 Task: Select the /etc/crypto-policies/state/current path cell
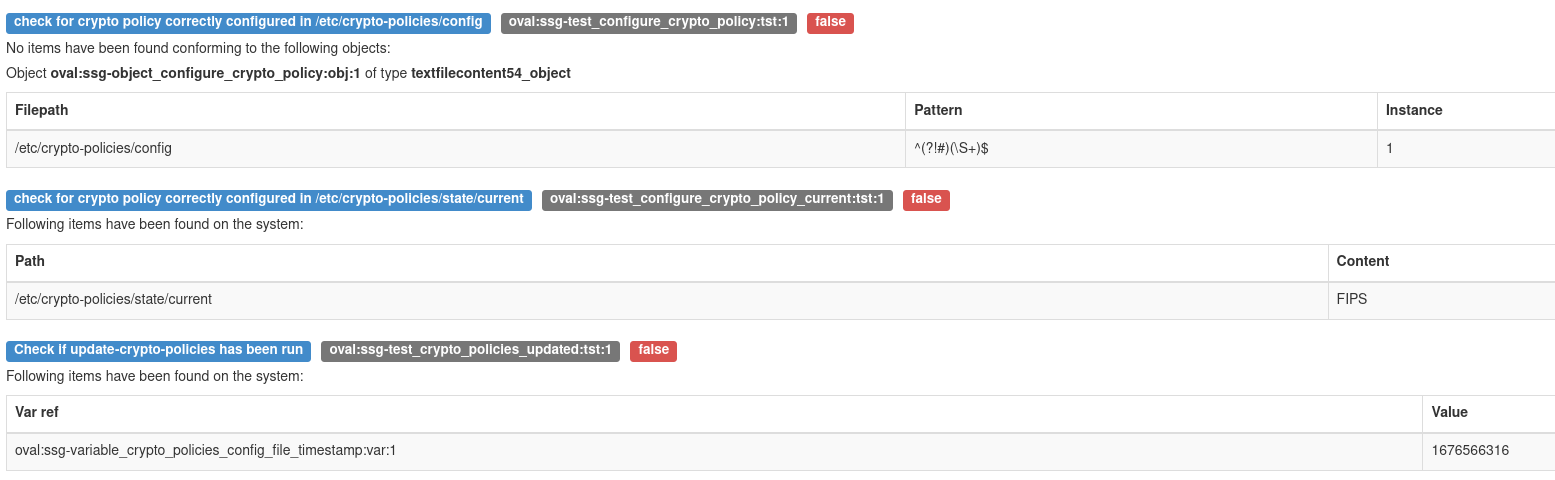(x=113, y=299)
